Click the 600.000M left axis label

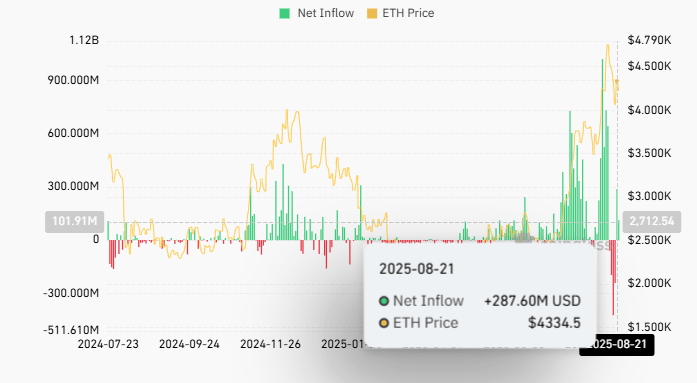point(73,133)
